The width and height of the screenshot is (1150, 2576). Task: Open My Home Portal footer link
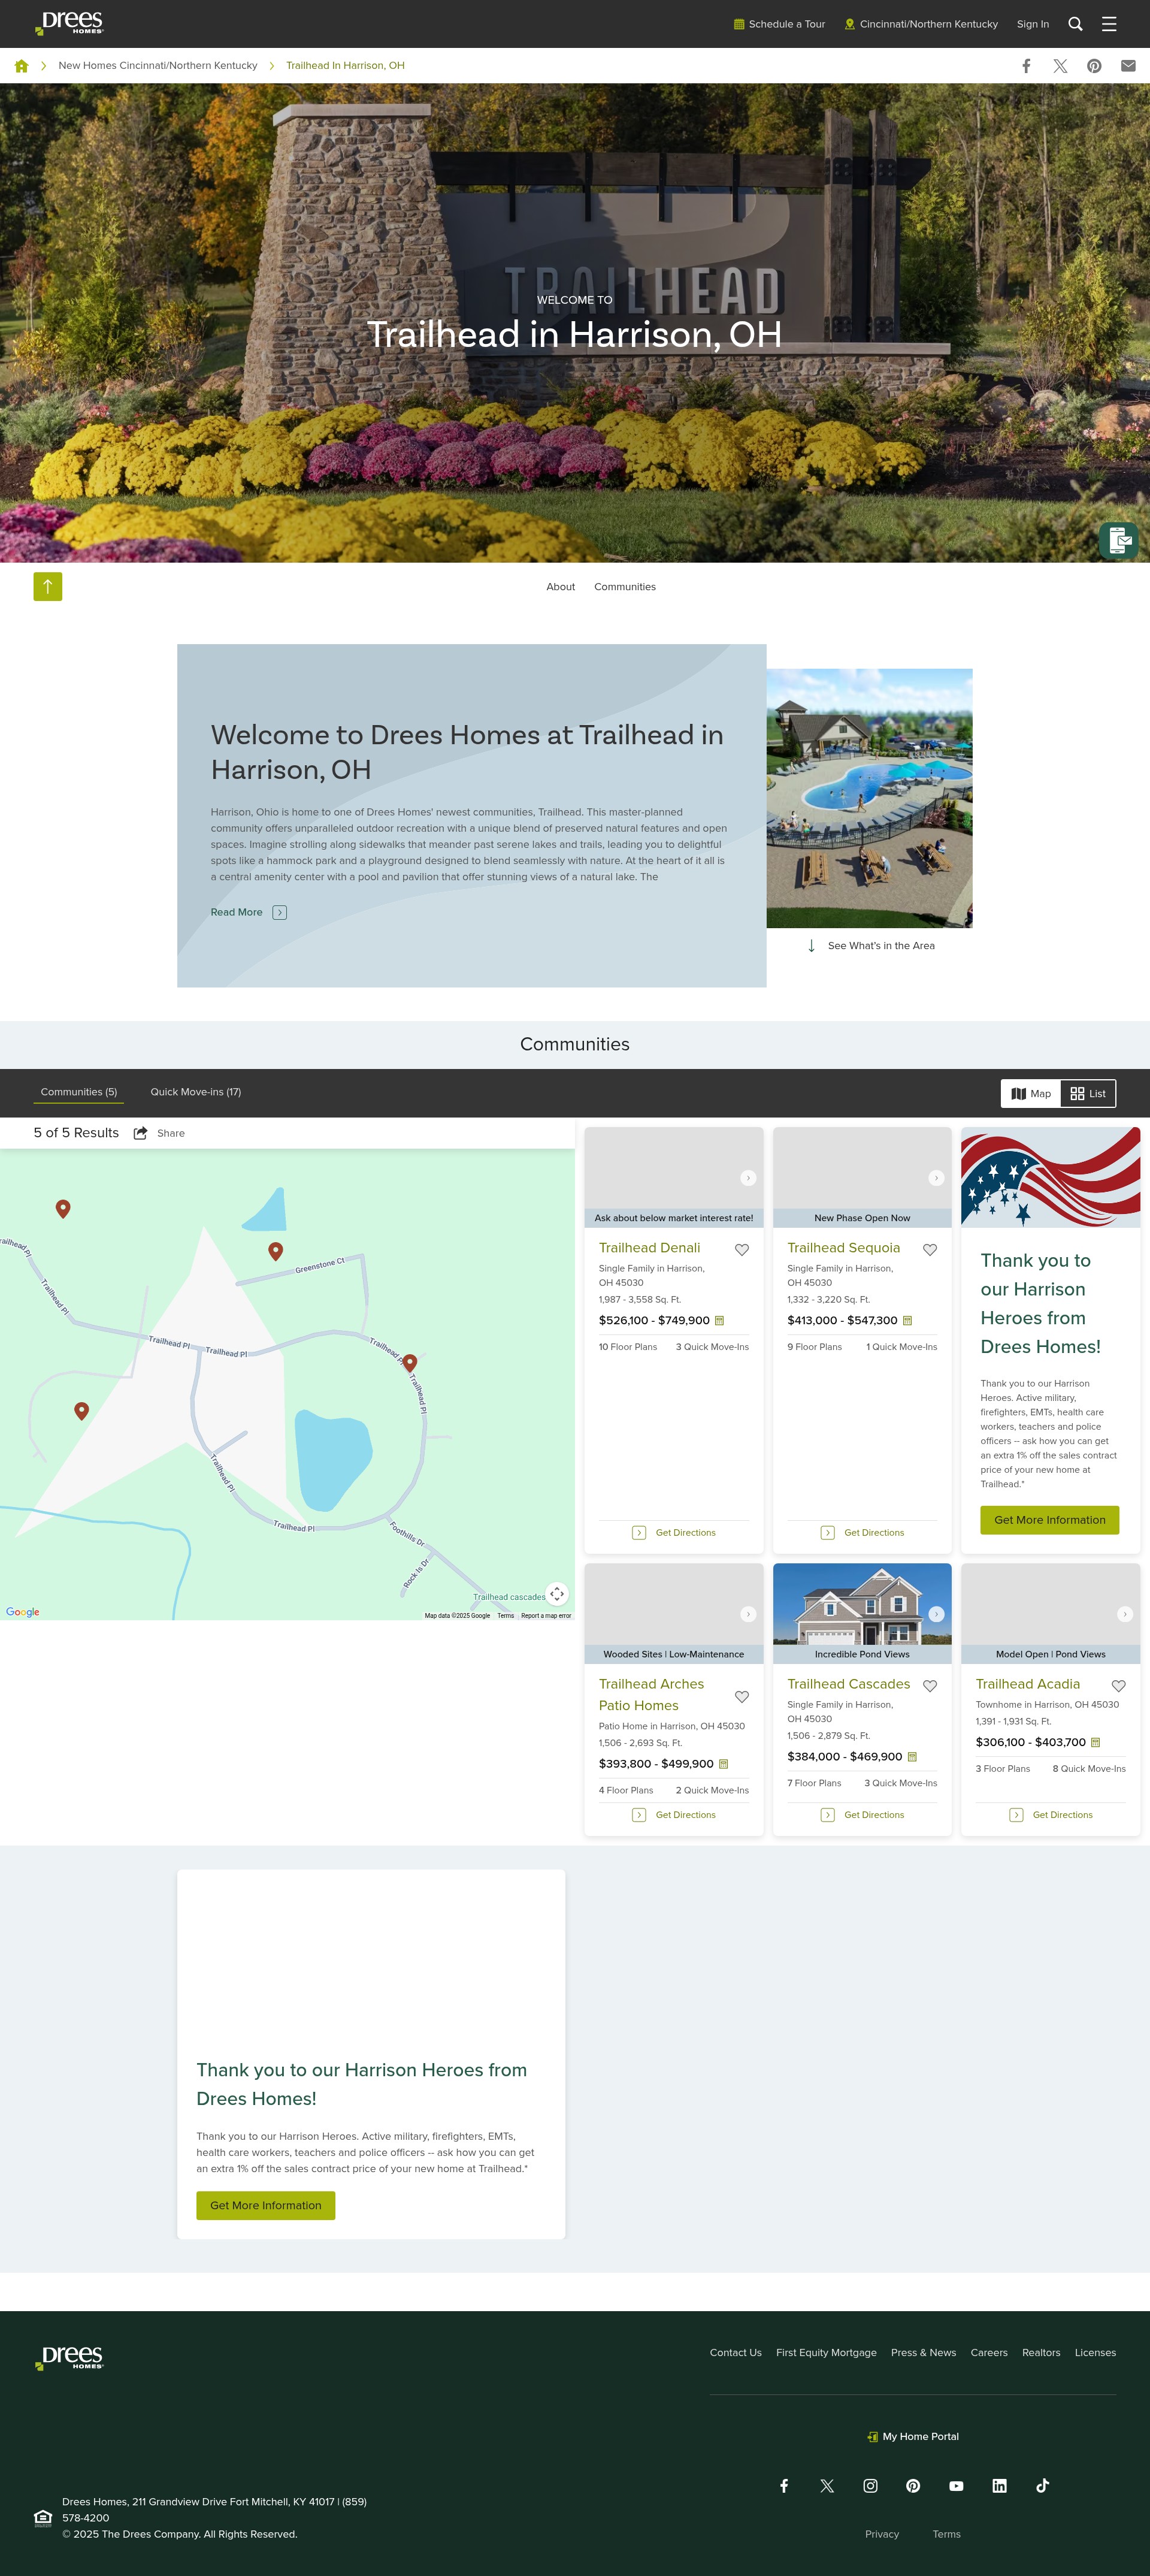[x=913, y=2436]
